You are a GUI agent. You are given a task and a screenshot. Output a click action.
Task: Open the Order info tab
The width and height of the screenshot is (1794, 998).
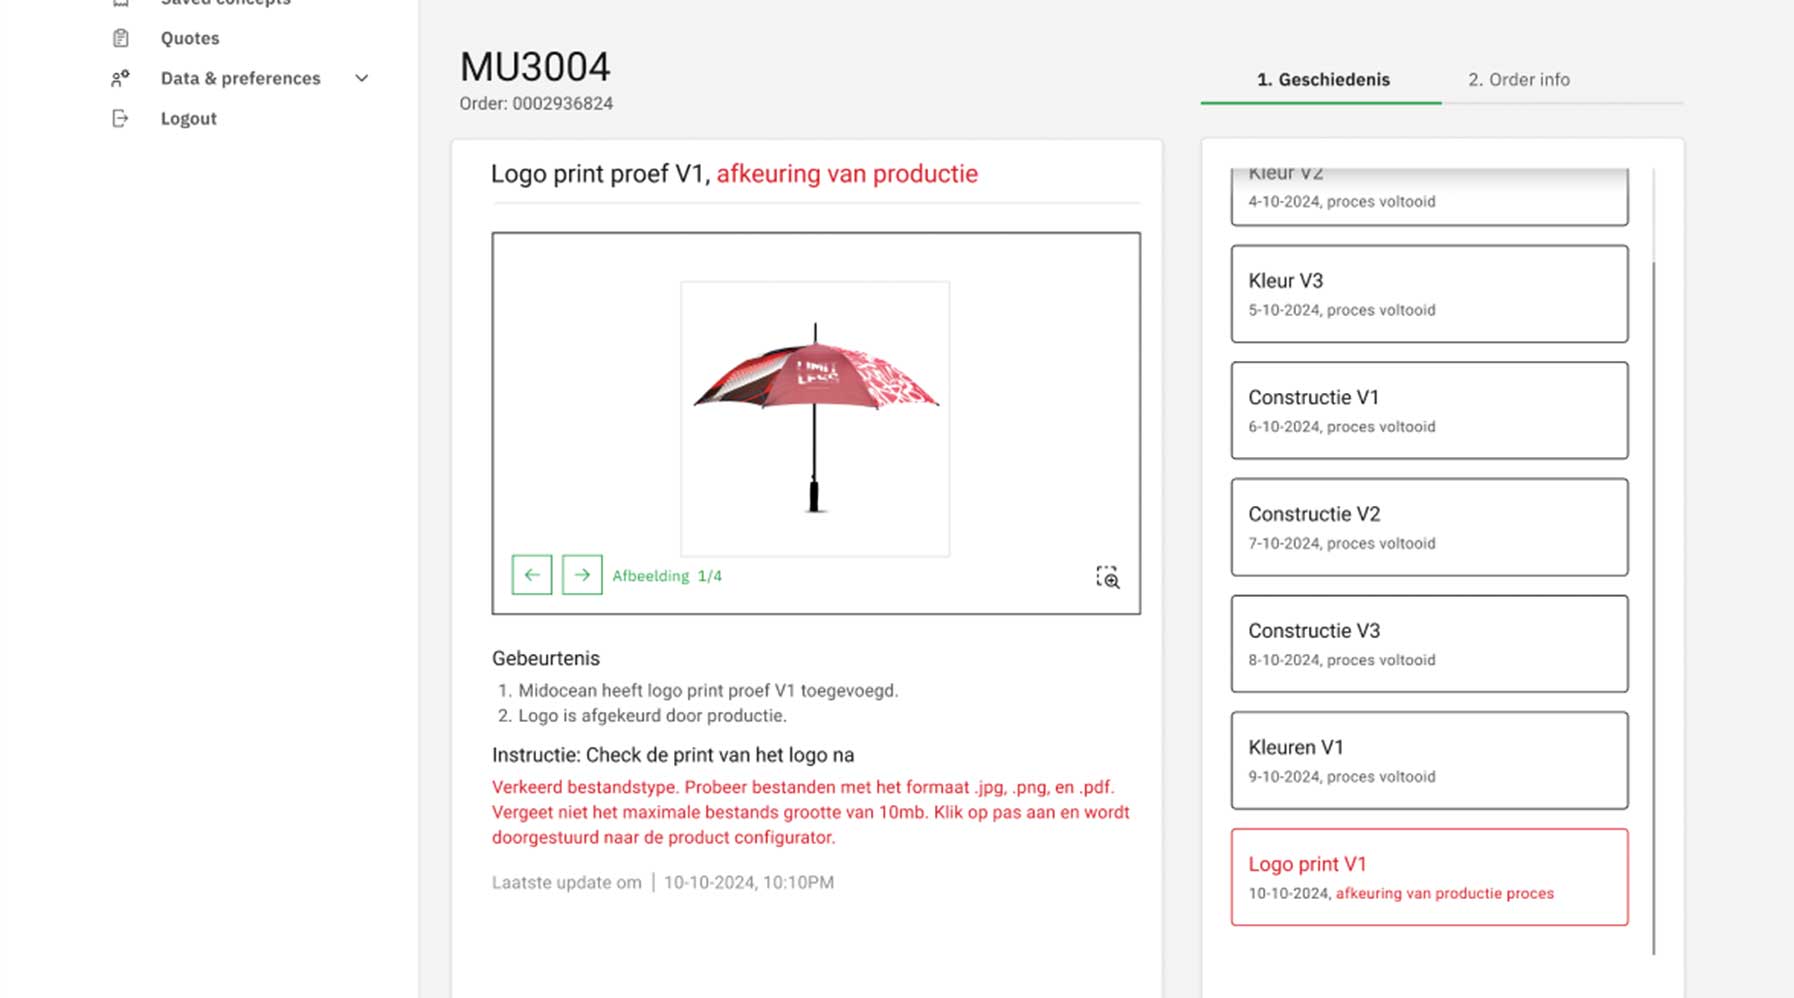[x=1518, y=80]
